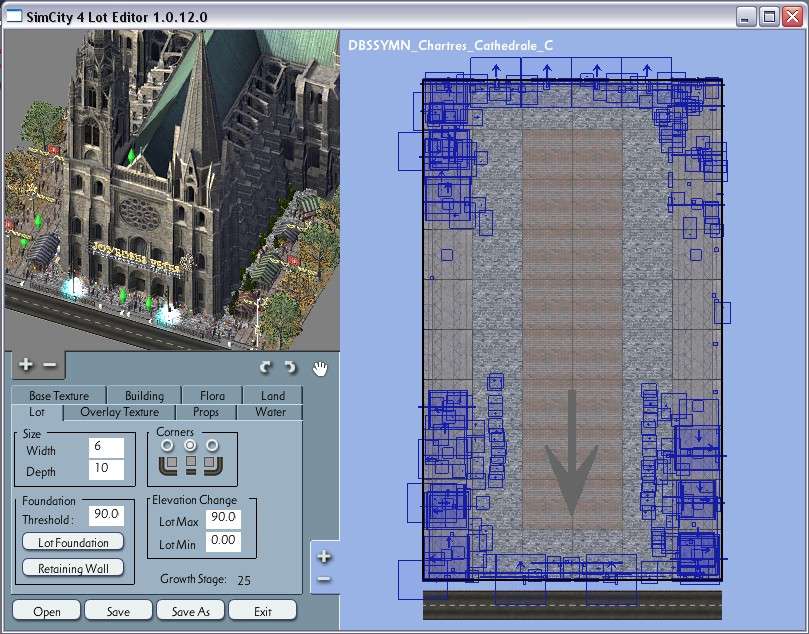Click the Lot Max elevation field
Image resolution: width=809 pixels, height=634 pixels.
[x=223, y=519]
